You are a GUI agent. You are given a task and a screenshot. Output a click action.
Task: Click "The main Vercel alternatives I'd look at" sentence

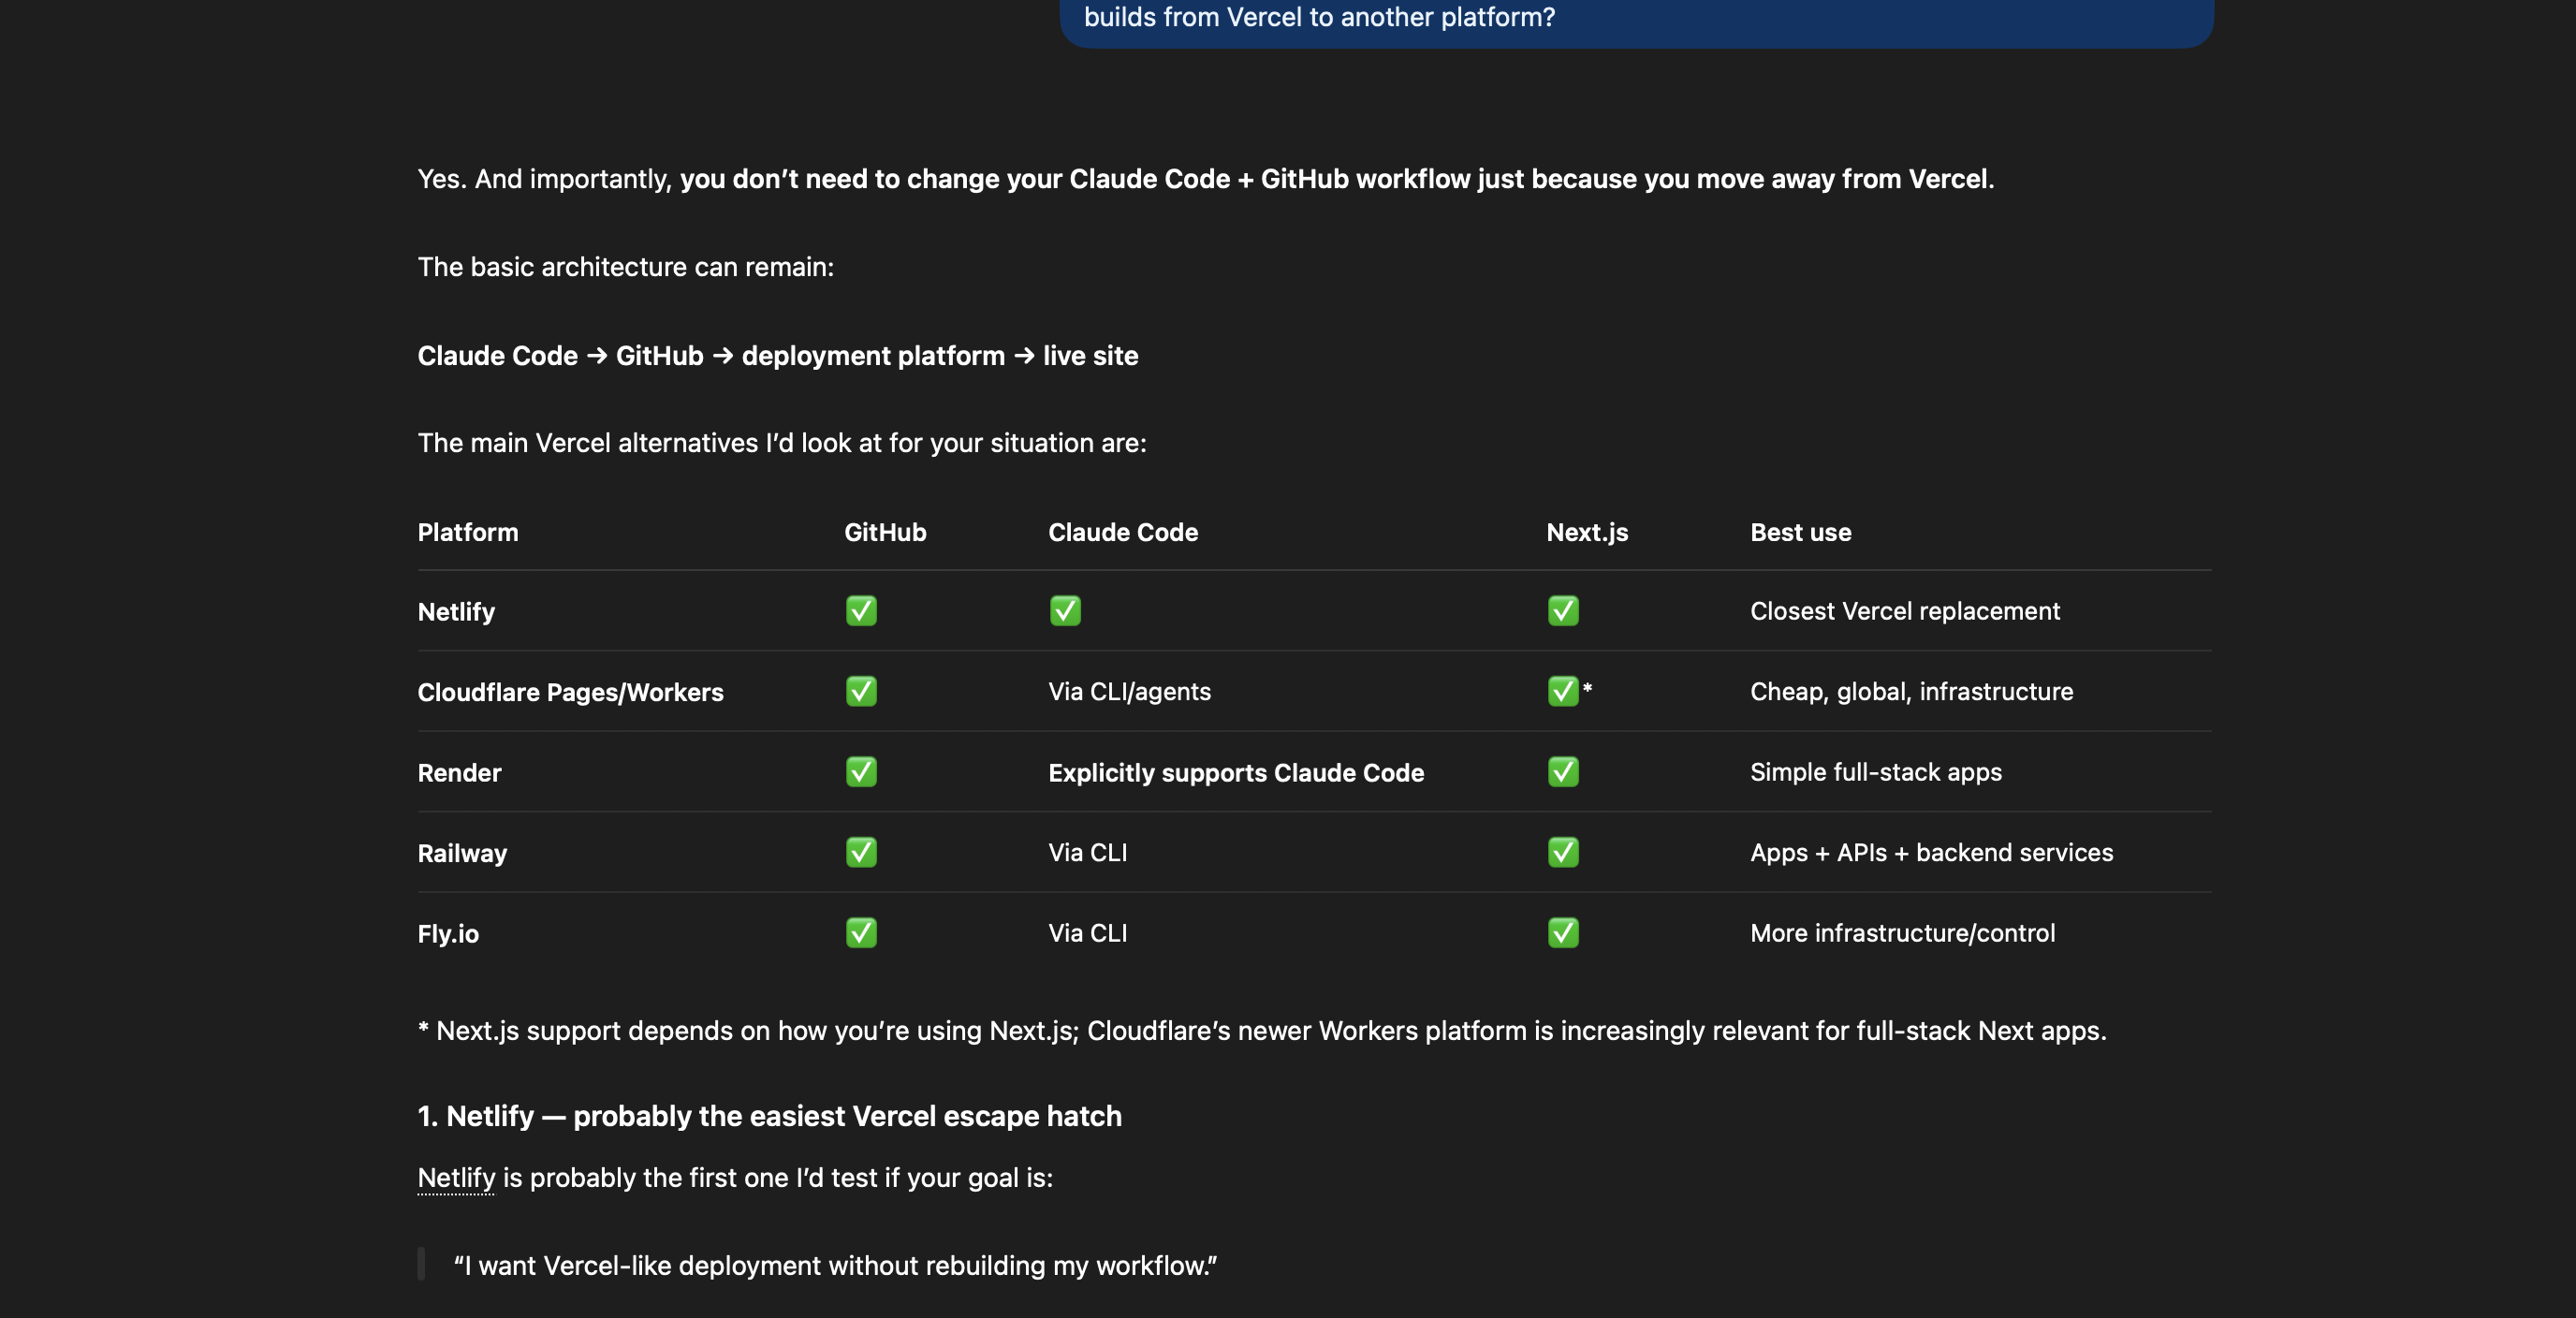click(782, 443)
